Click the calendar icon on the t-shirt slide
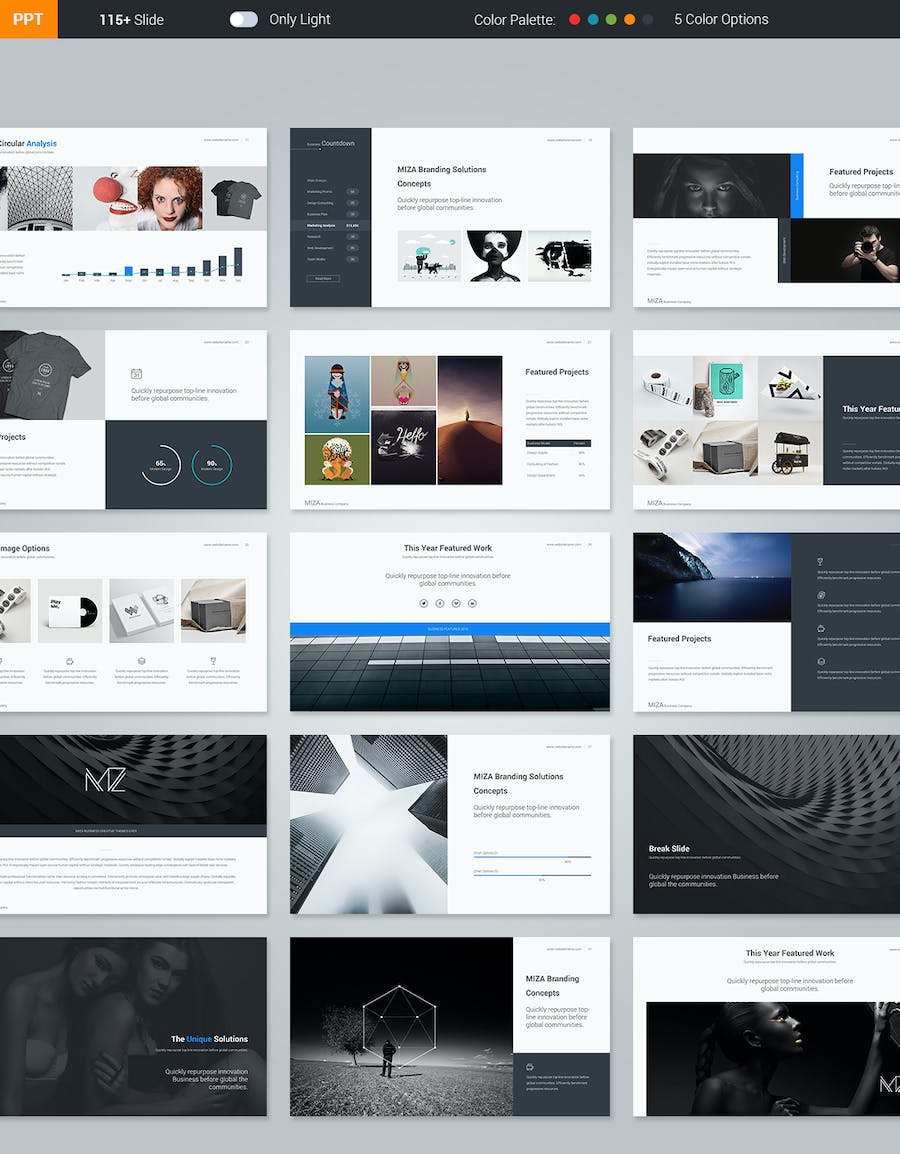The height and width of the screenshot is (1154, 900). (137, 374)
